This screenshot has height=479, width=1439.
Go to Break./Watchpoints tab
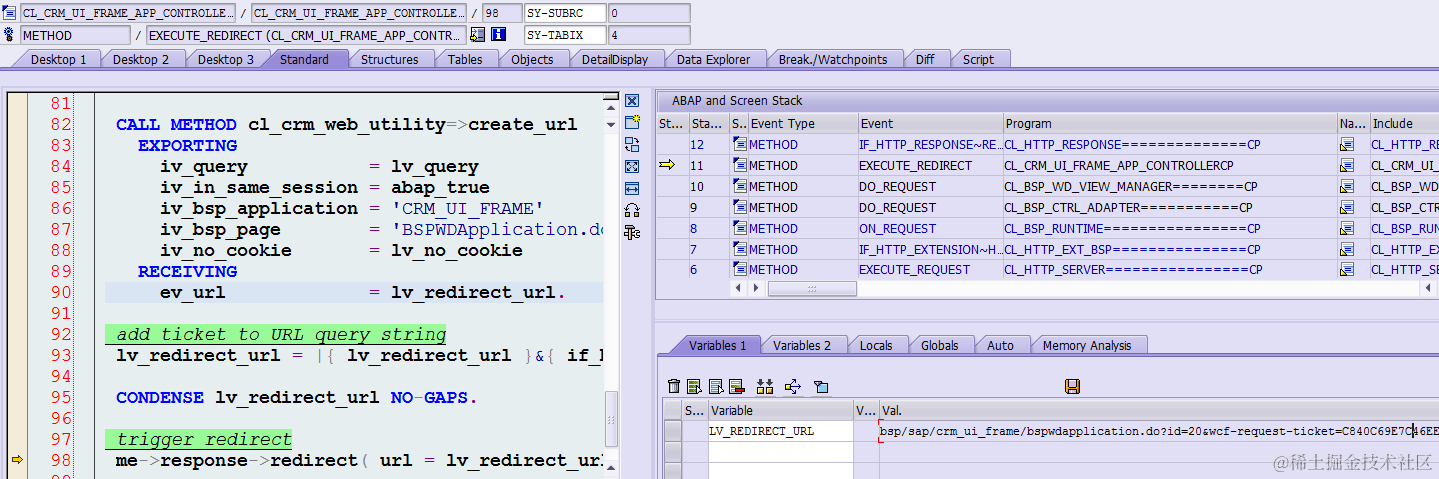click(x=833, y=59)
